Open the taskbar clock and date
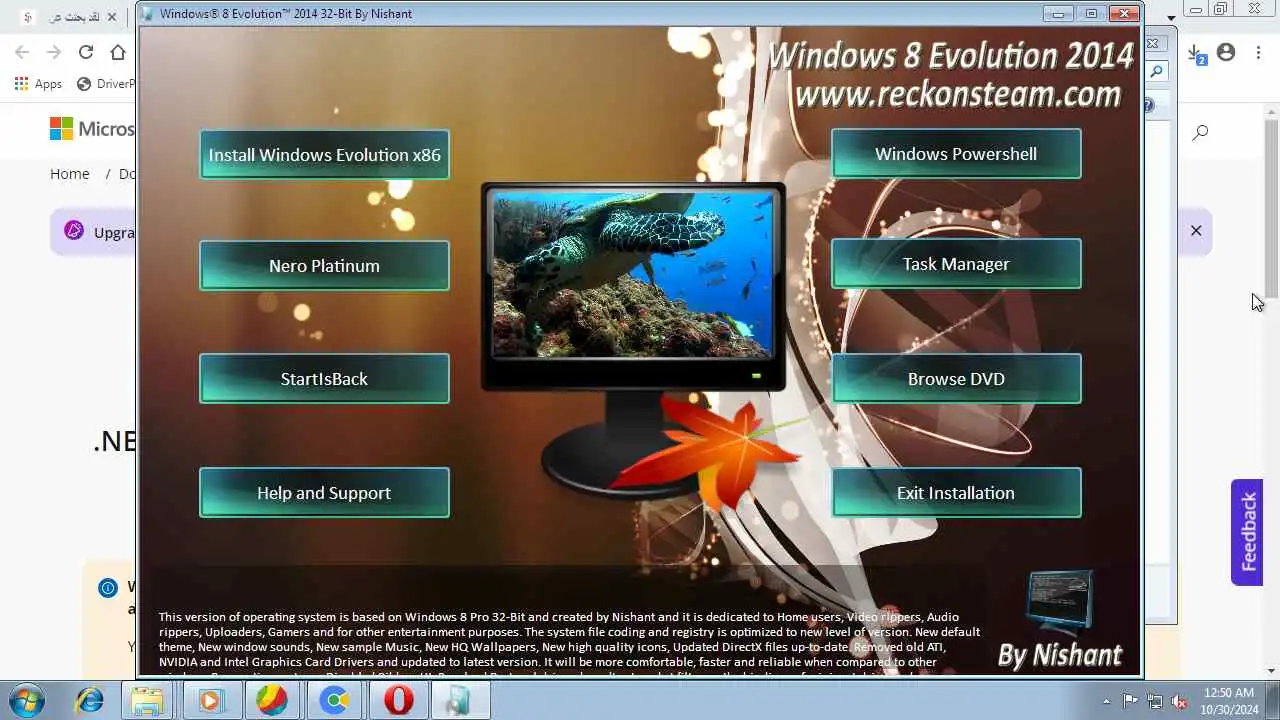Viewport: 1280px width, 720px height. (x=1229, y=701)
